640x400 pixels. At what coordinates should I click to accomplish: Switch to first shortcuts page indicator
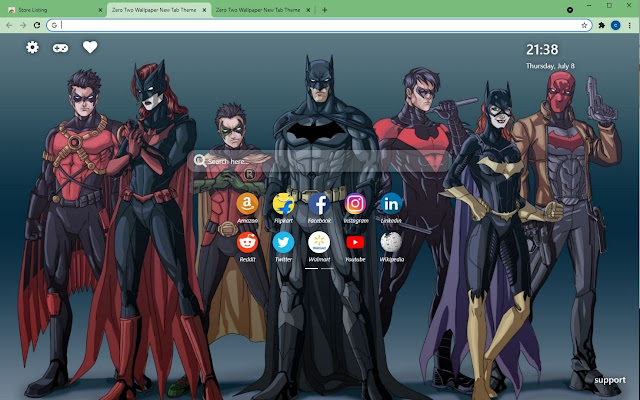(311, 269)
